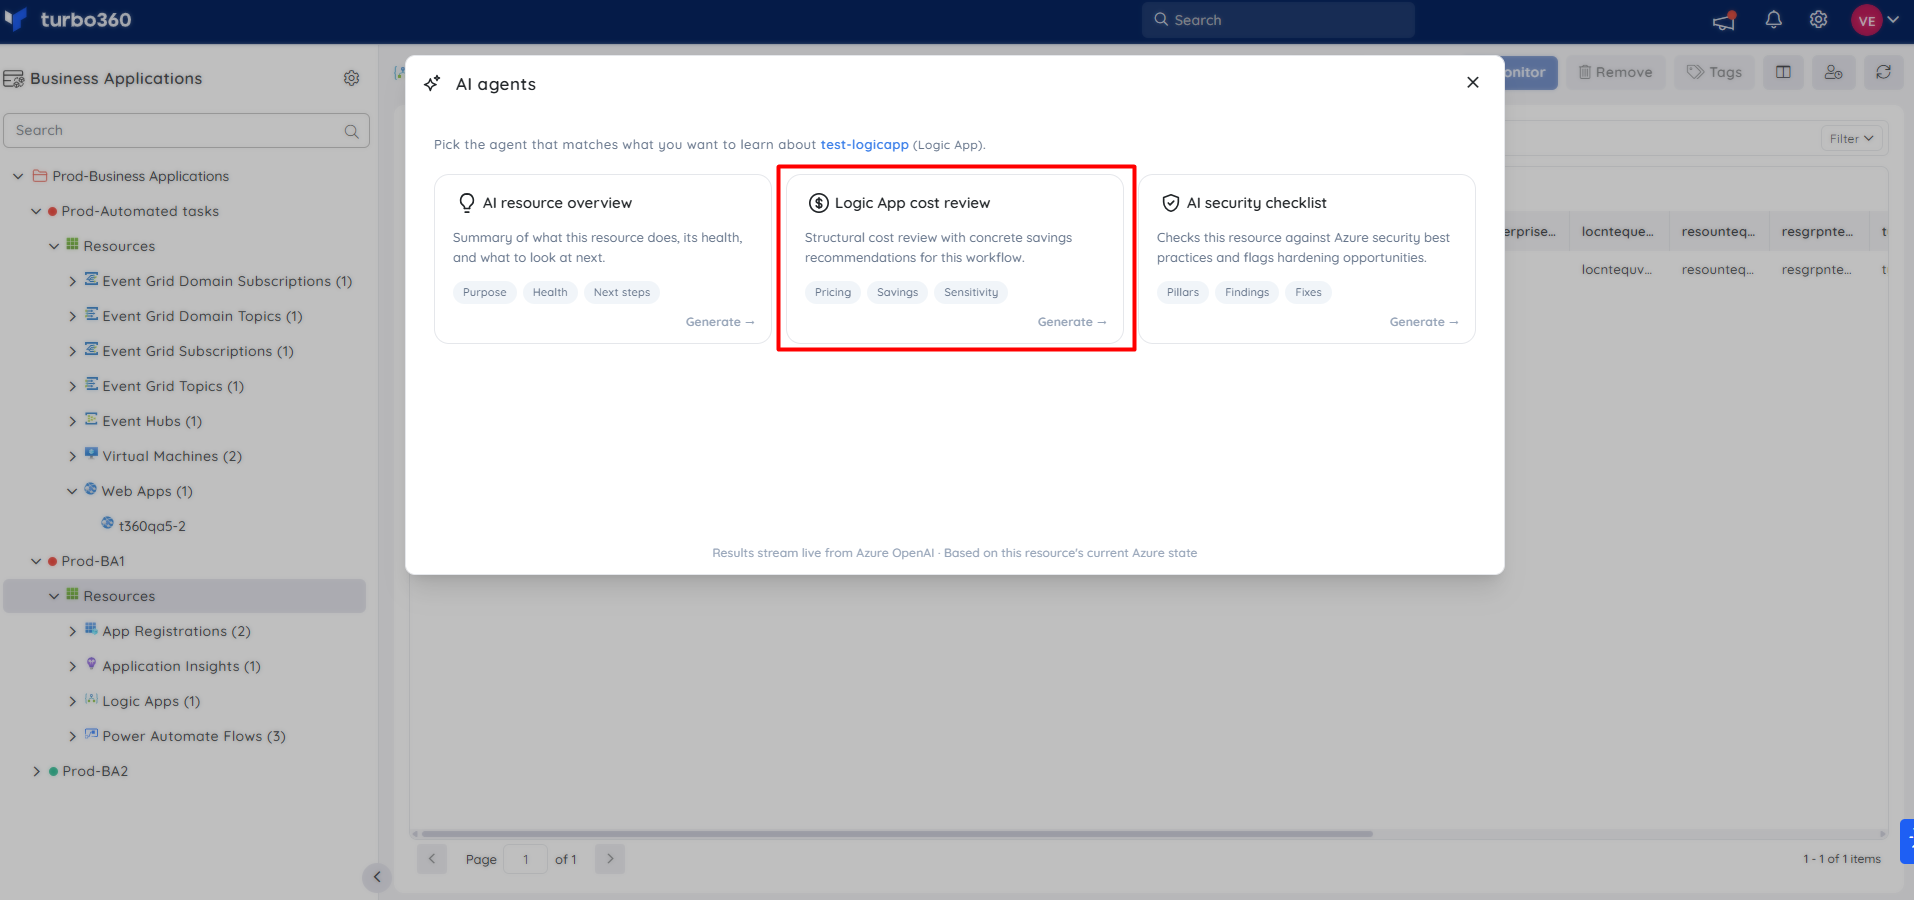Open the test-logicapp link

(864, 145)
